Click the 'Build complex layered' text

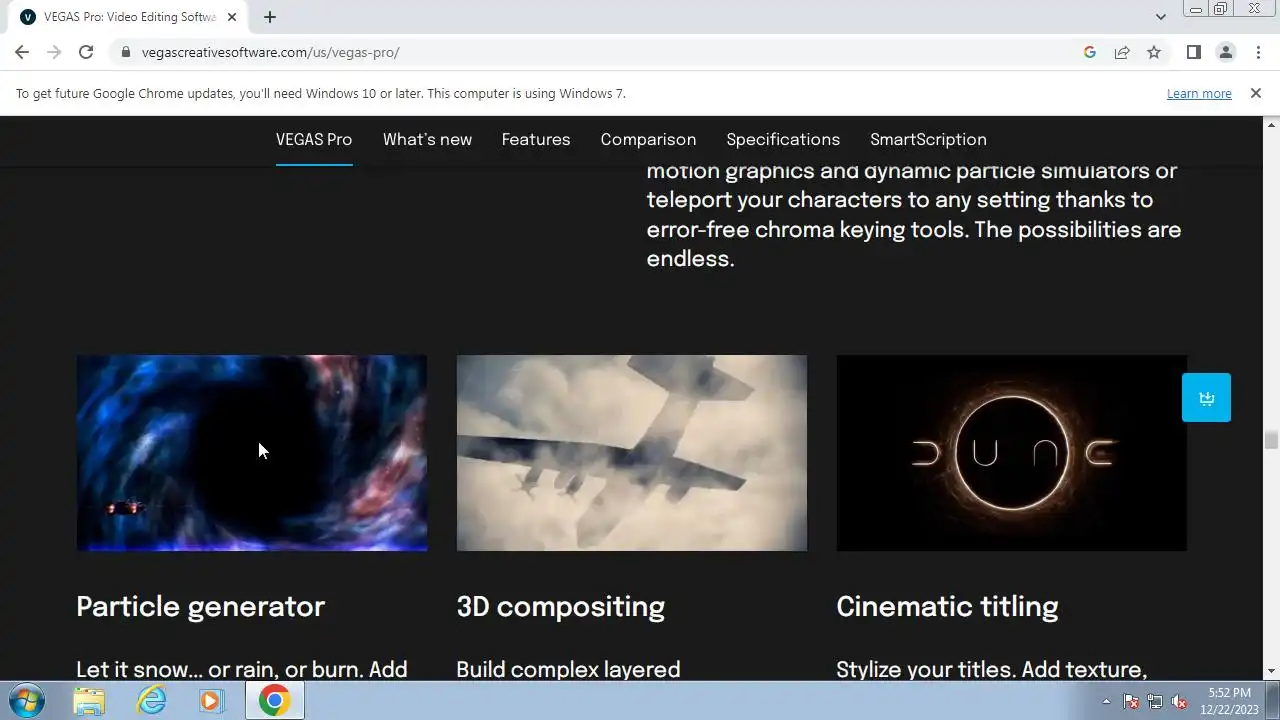coord(569,669)
